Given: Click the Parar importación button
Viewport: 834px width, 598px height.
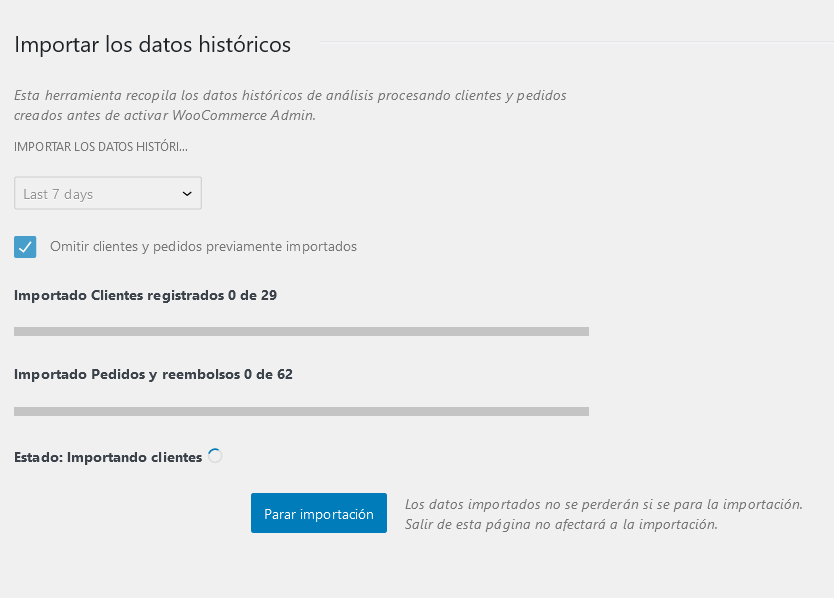Looking at the screenshot, I should 319,513.
